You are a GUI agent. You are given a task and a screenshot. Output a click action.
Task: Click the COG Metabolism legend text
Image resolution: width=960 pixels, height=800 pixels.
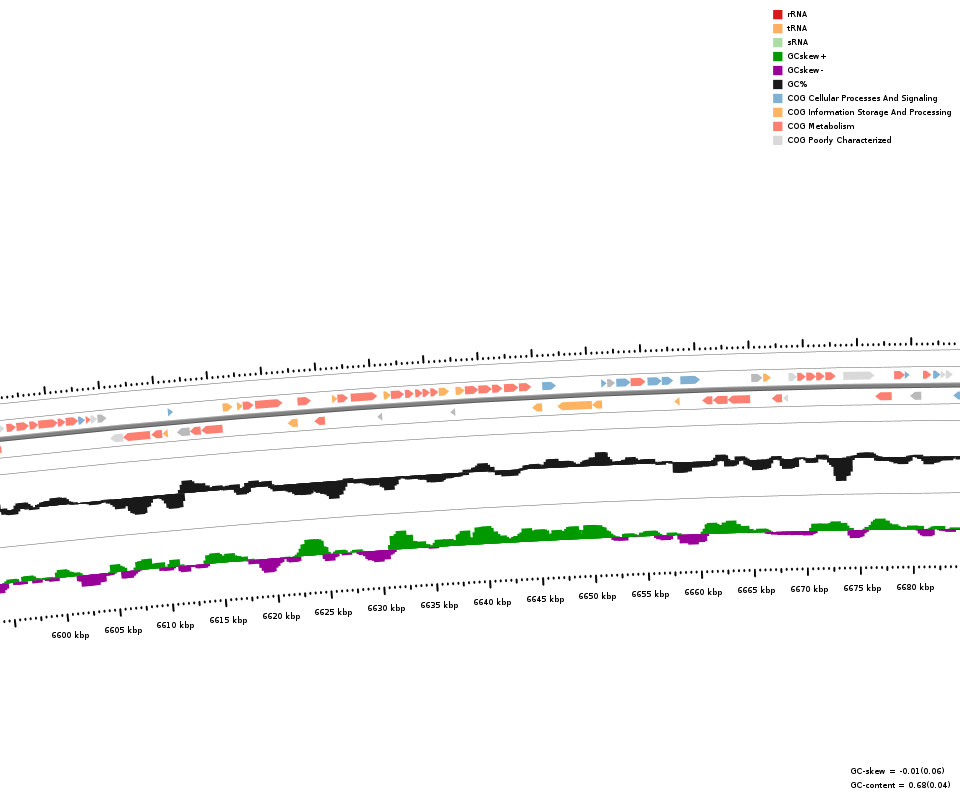coord(820,126)
